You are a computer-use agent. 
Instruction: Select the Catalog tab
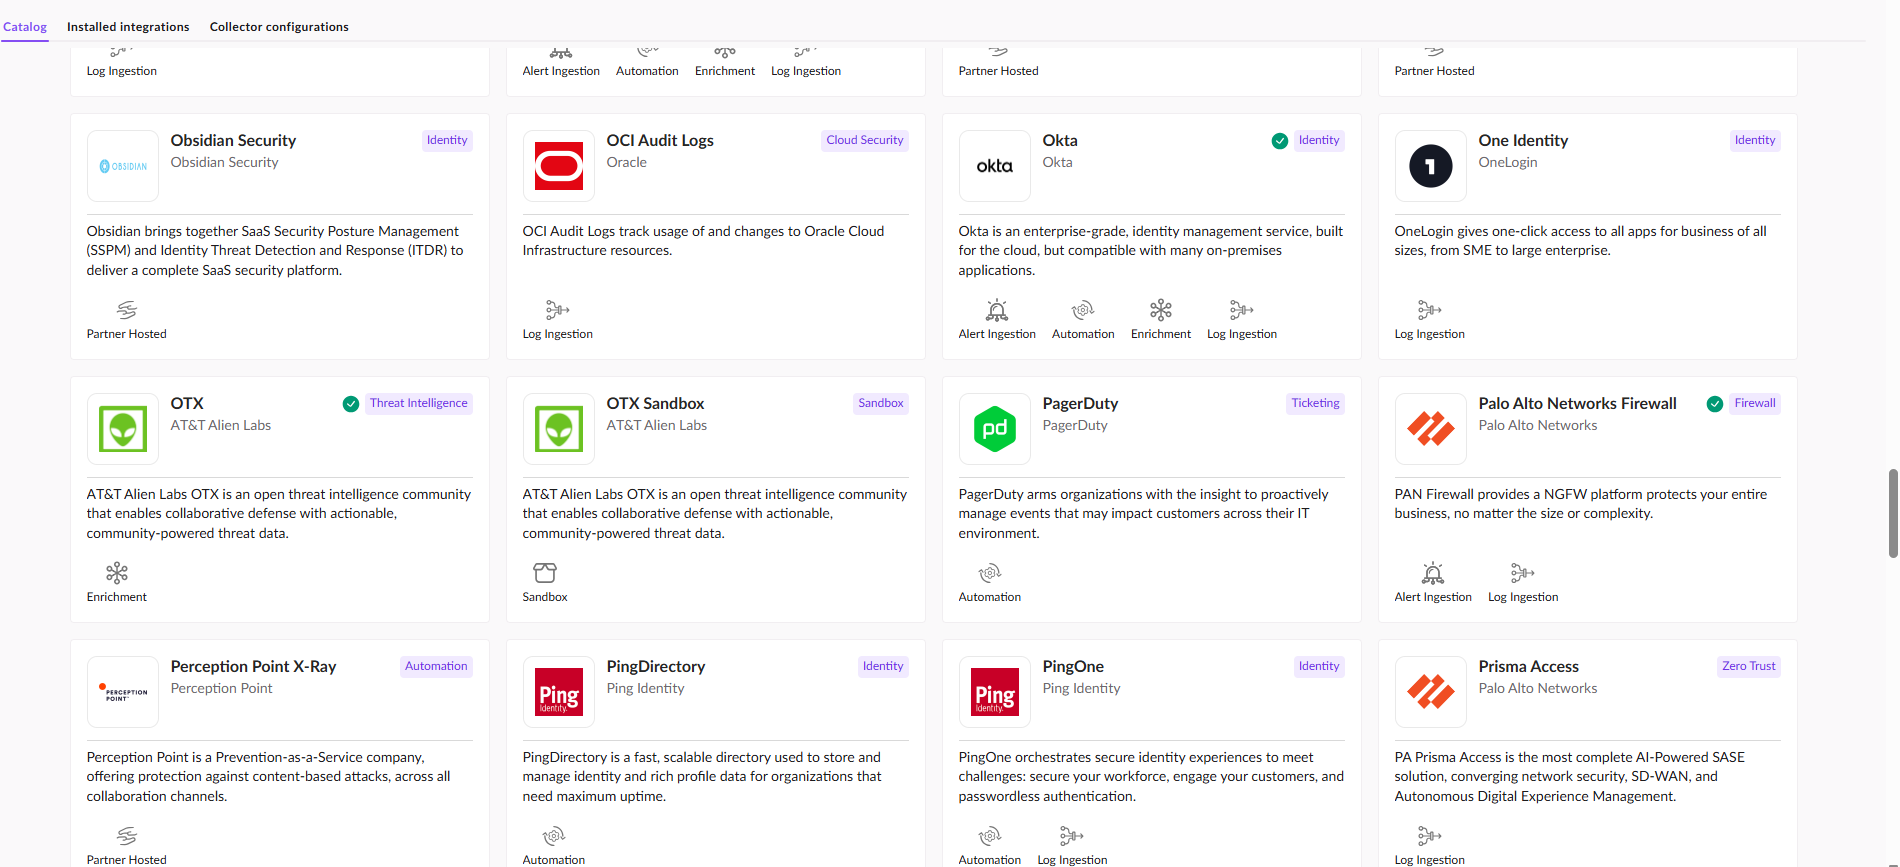tap(25, 27)
